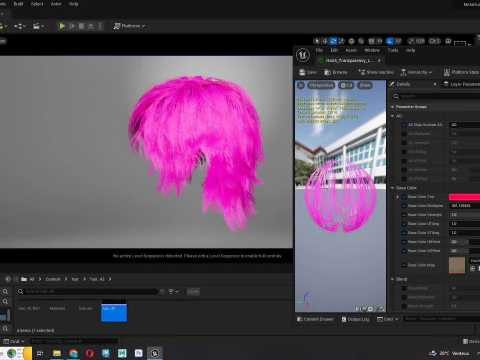Open the Output Log in the material editor

point(355,319)
